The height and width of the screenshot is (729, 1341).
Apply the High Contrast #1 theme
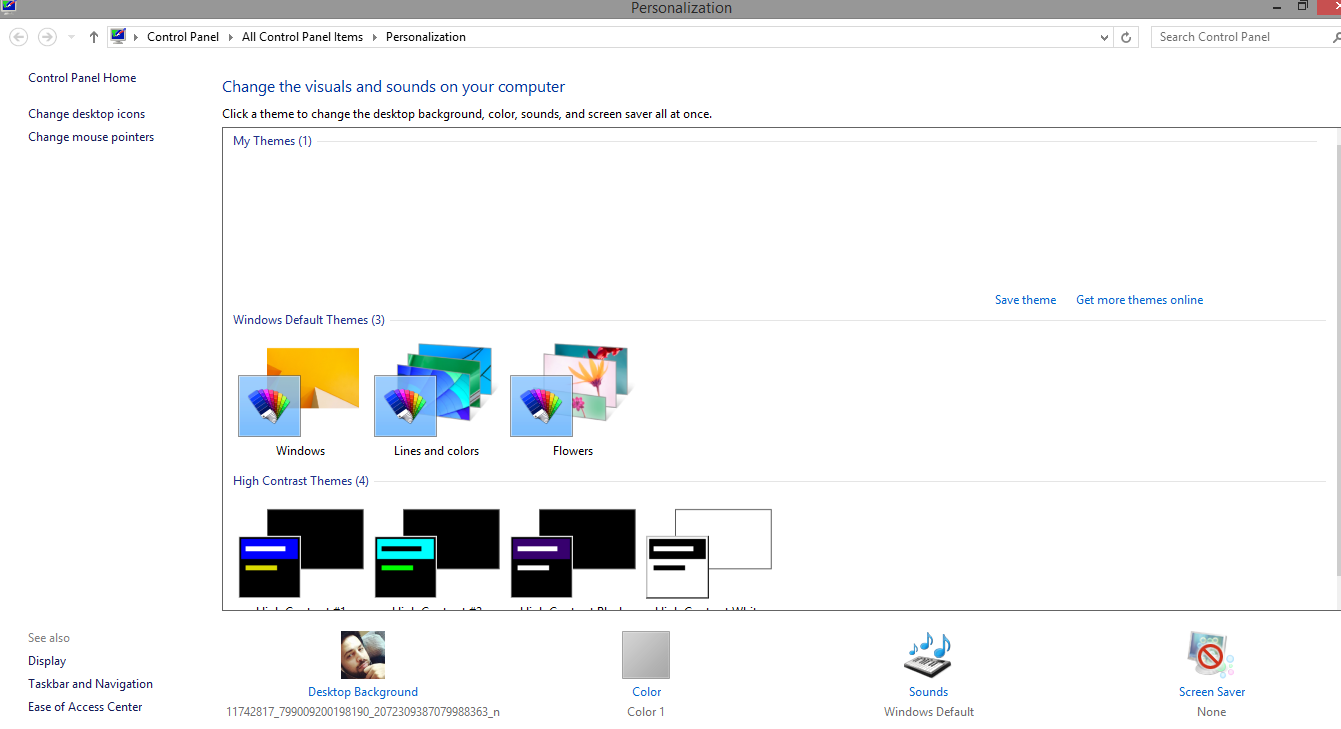pos(300,553)
